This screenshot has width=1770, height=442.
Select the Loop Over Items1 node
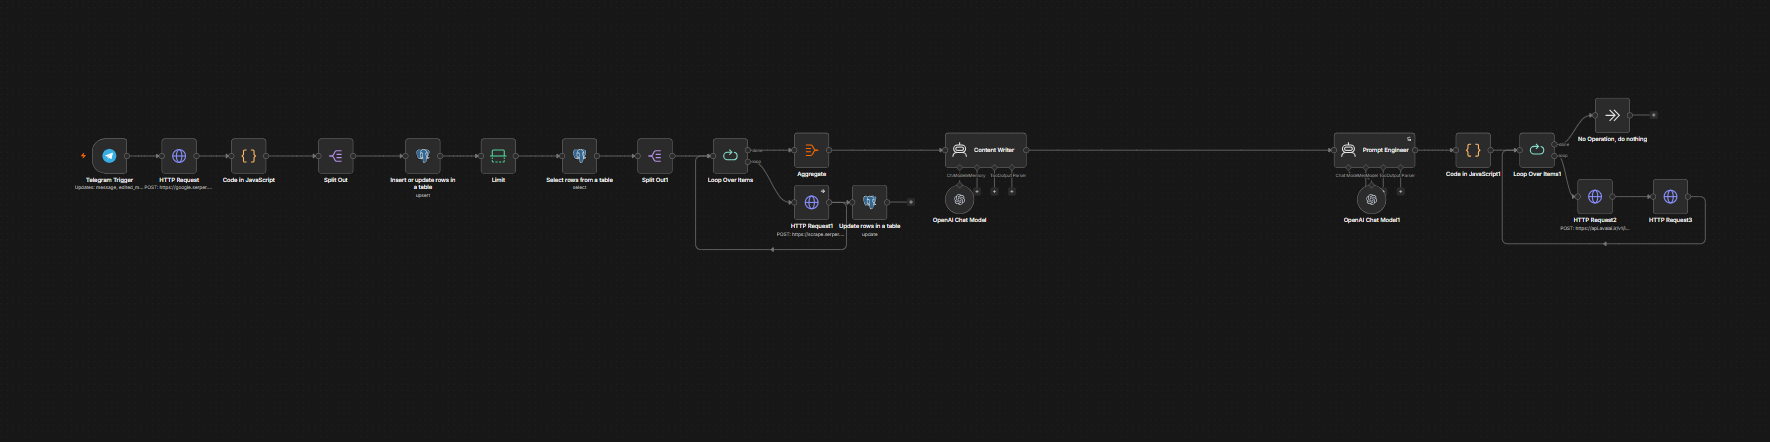[1537, 150]
